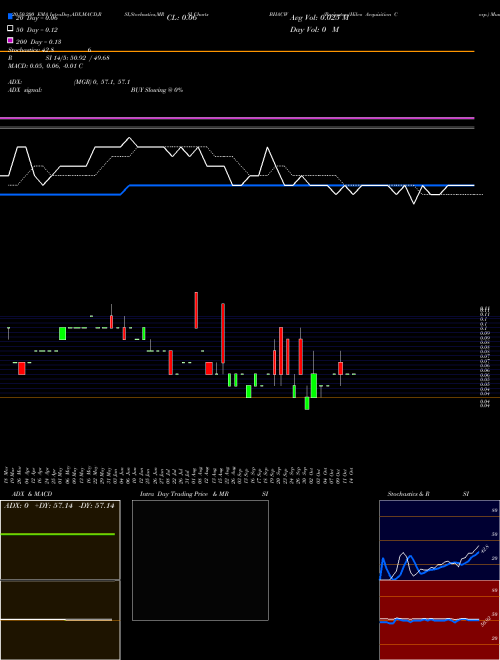Click the '14 Oct' last date label
Image resolution: width=500 pixels, height=660 pixels.
pos(350,475)
